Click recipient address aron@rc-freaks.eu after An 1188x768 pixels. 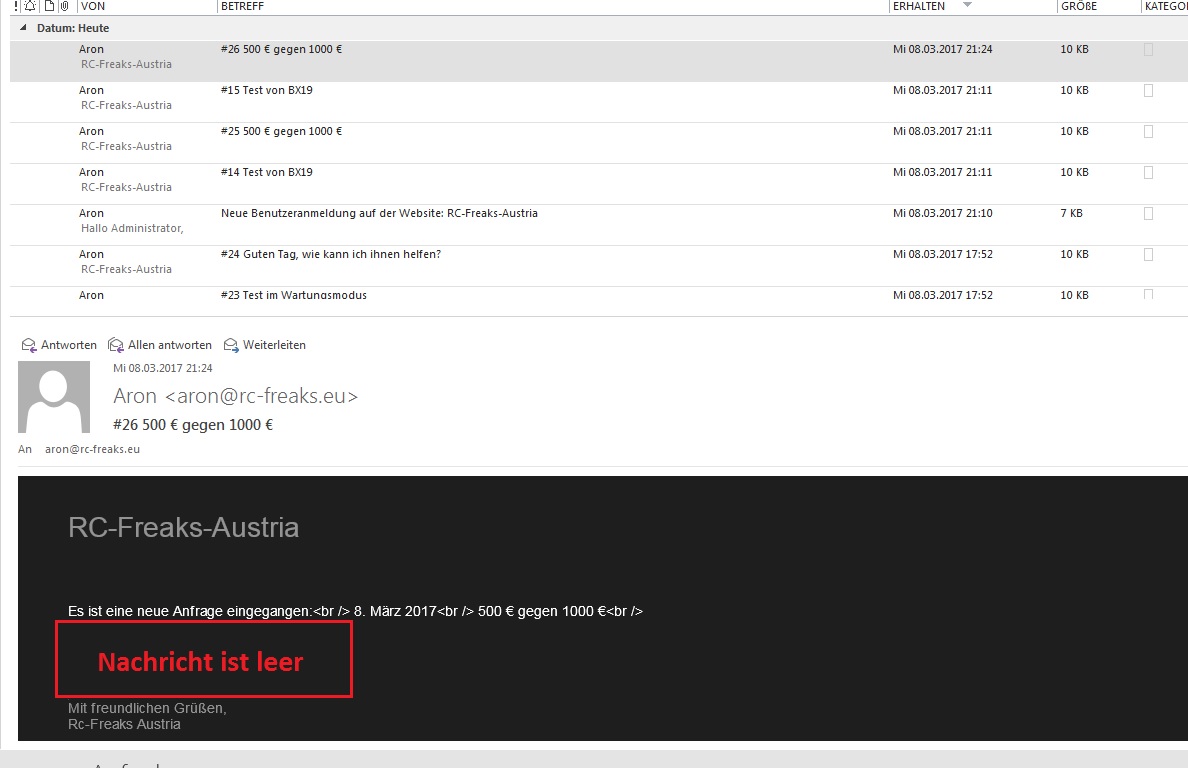[x=92, y=449]
